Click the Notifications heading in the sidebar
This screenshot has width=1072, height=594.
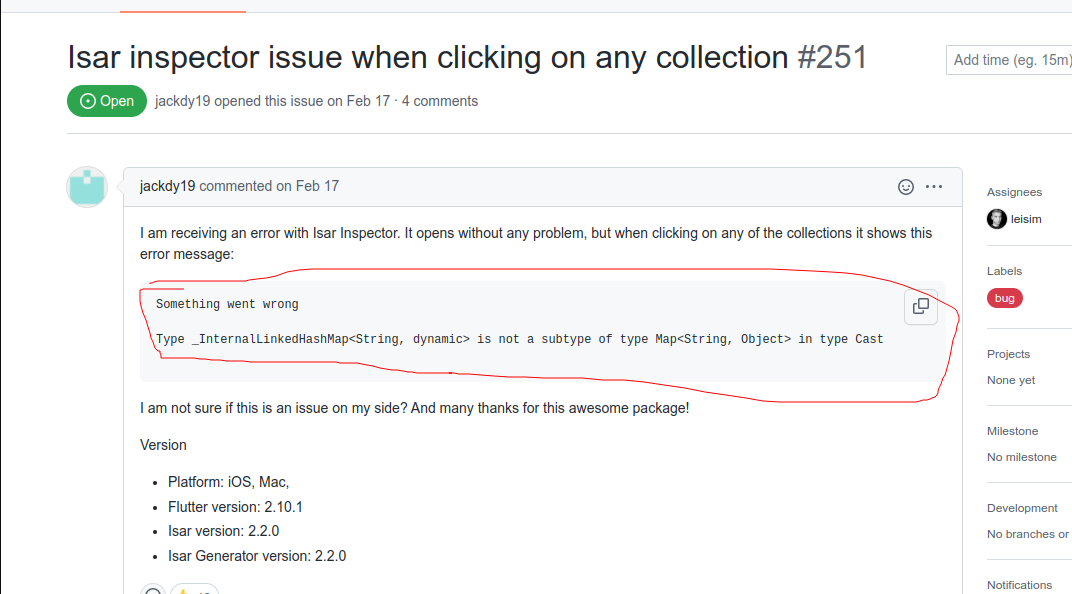[1019, 585]
